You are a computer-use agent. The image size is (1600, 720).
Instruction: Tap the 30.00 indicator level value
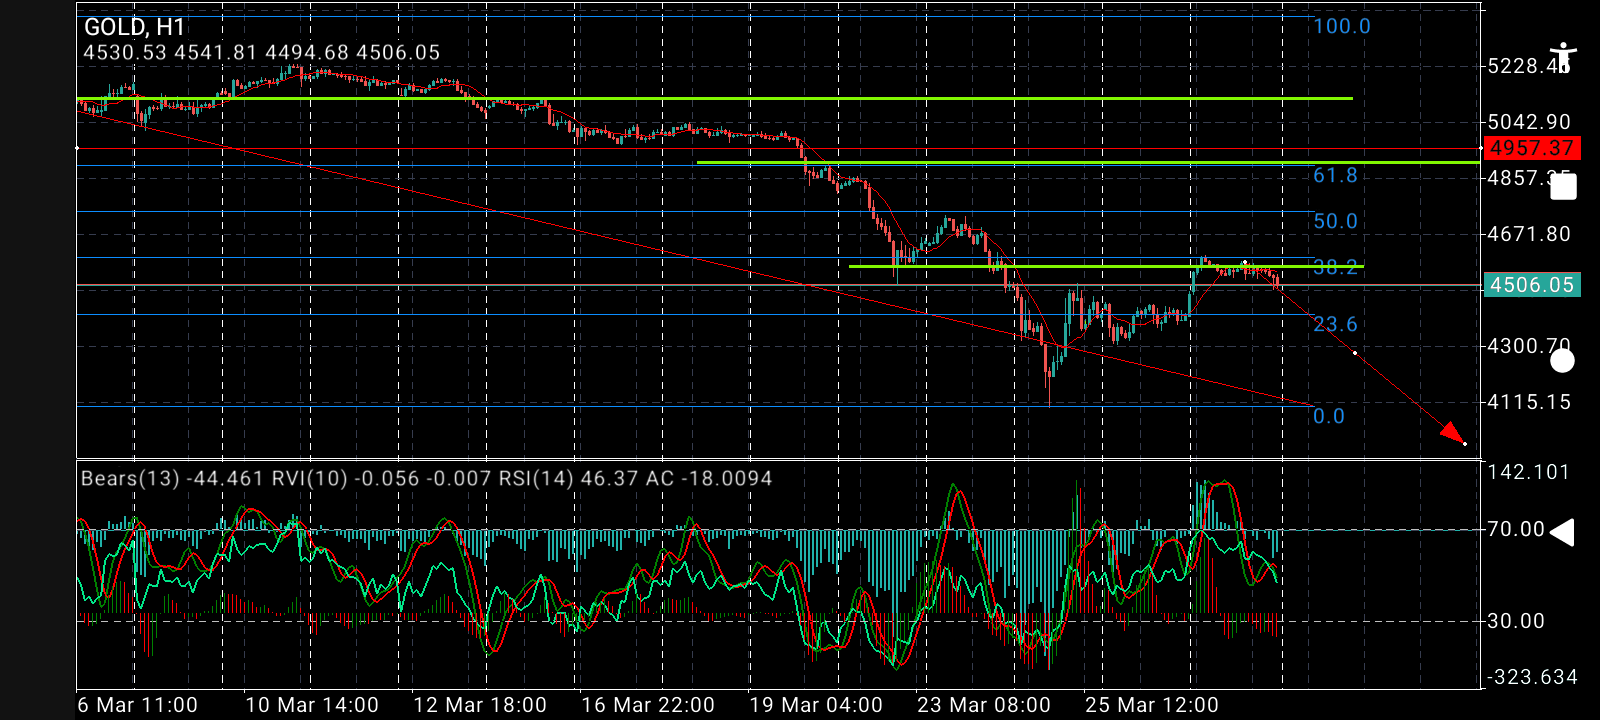pos(1516,621)
